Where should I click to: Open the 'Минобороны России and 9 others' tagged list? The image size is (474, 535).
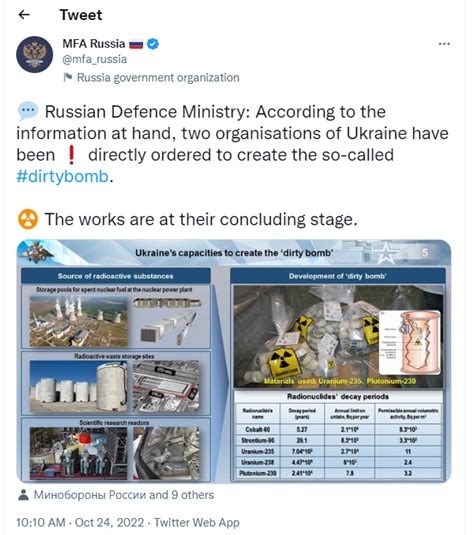[124, 495]
